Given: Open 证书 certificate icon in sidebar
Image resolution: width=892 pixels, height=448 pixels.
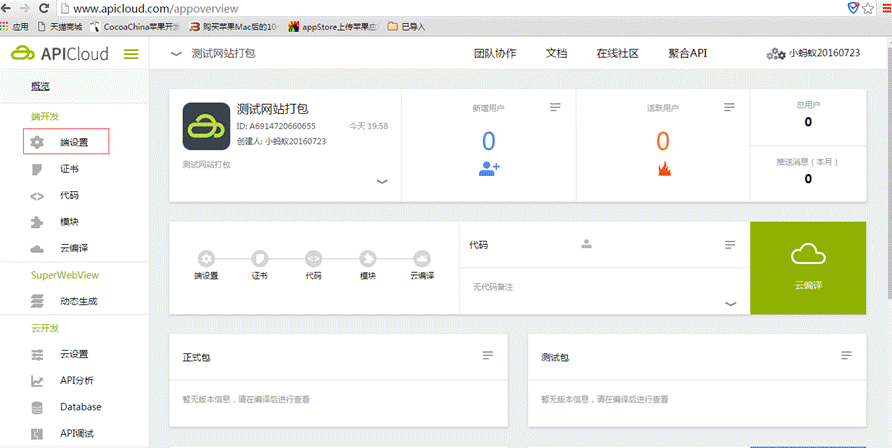Looking at the screenshot, I should 37,170.
